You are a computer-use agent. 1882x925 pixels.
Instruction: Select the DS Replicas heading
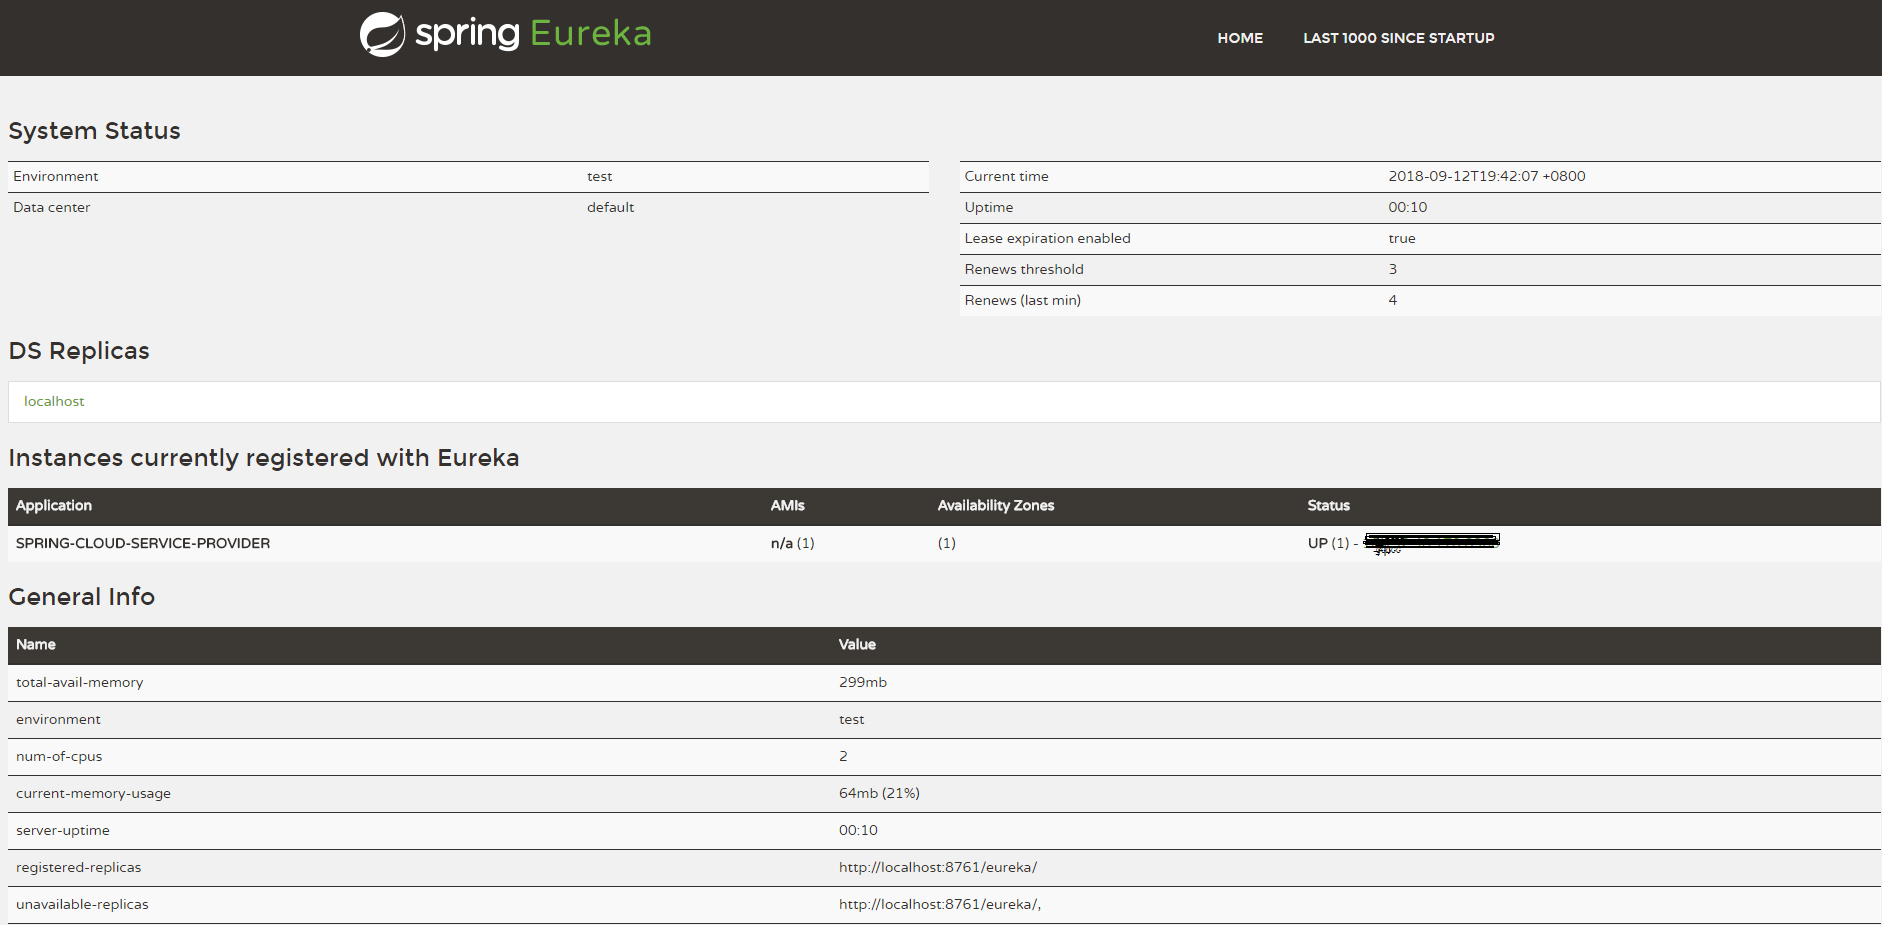click(x=79, y=351)
